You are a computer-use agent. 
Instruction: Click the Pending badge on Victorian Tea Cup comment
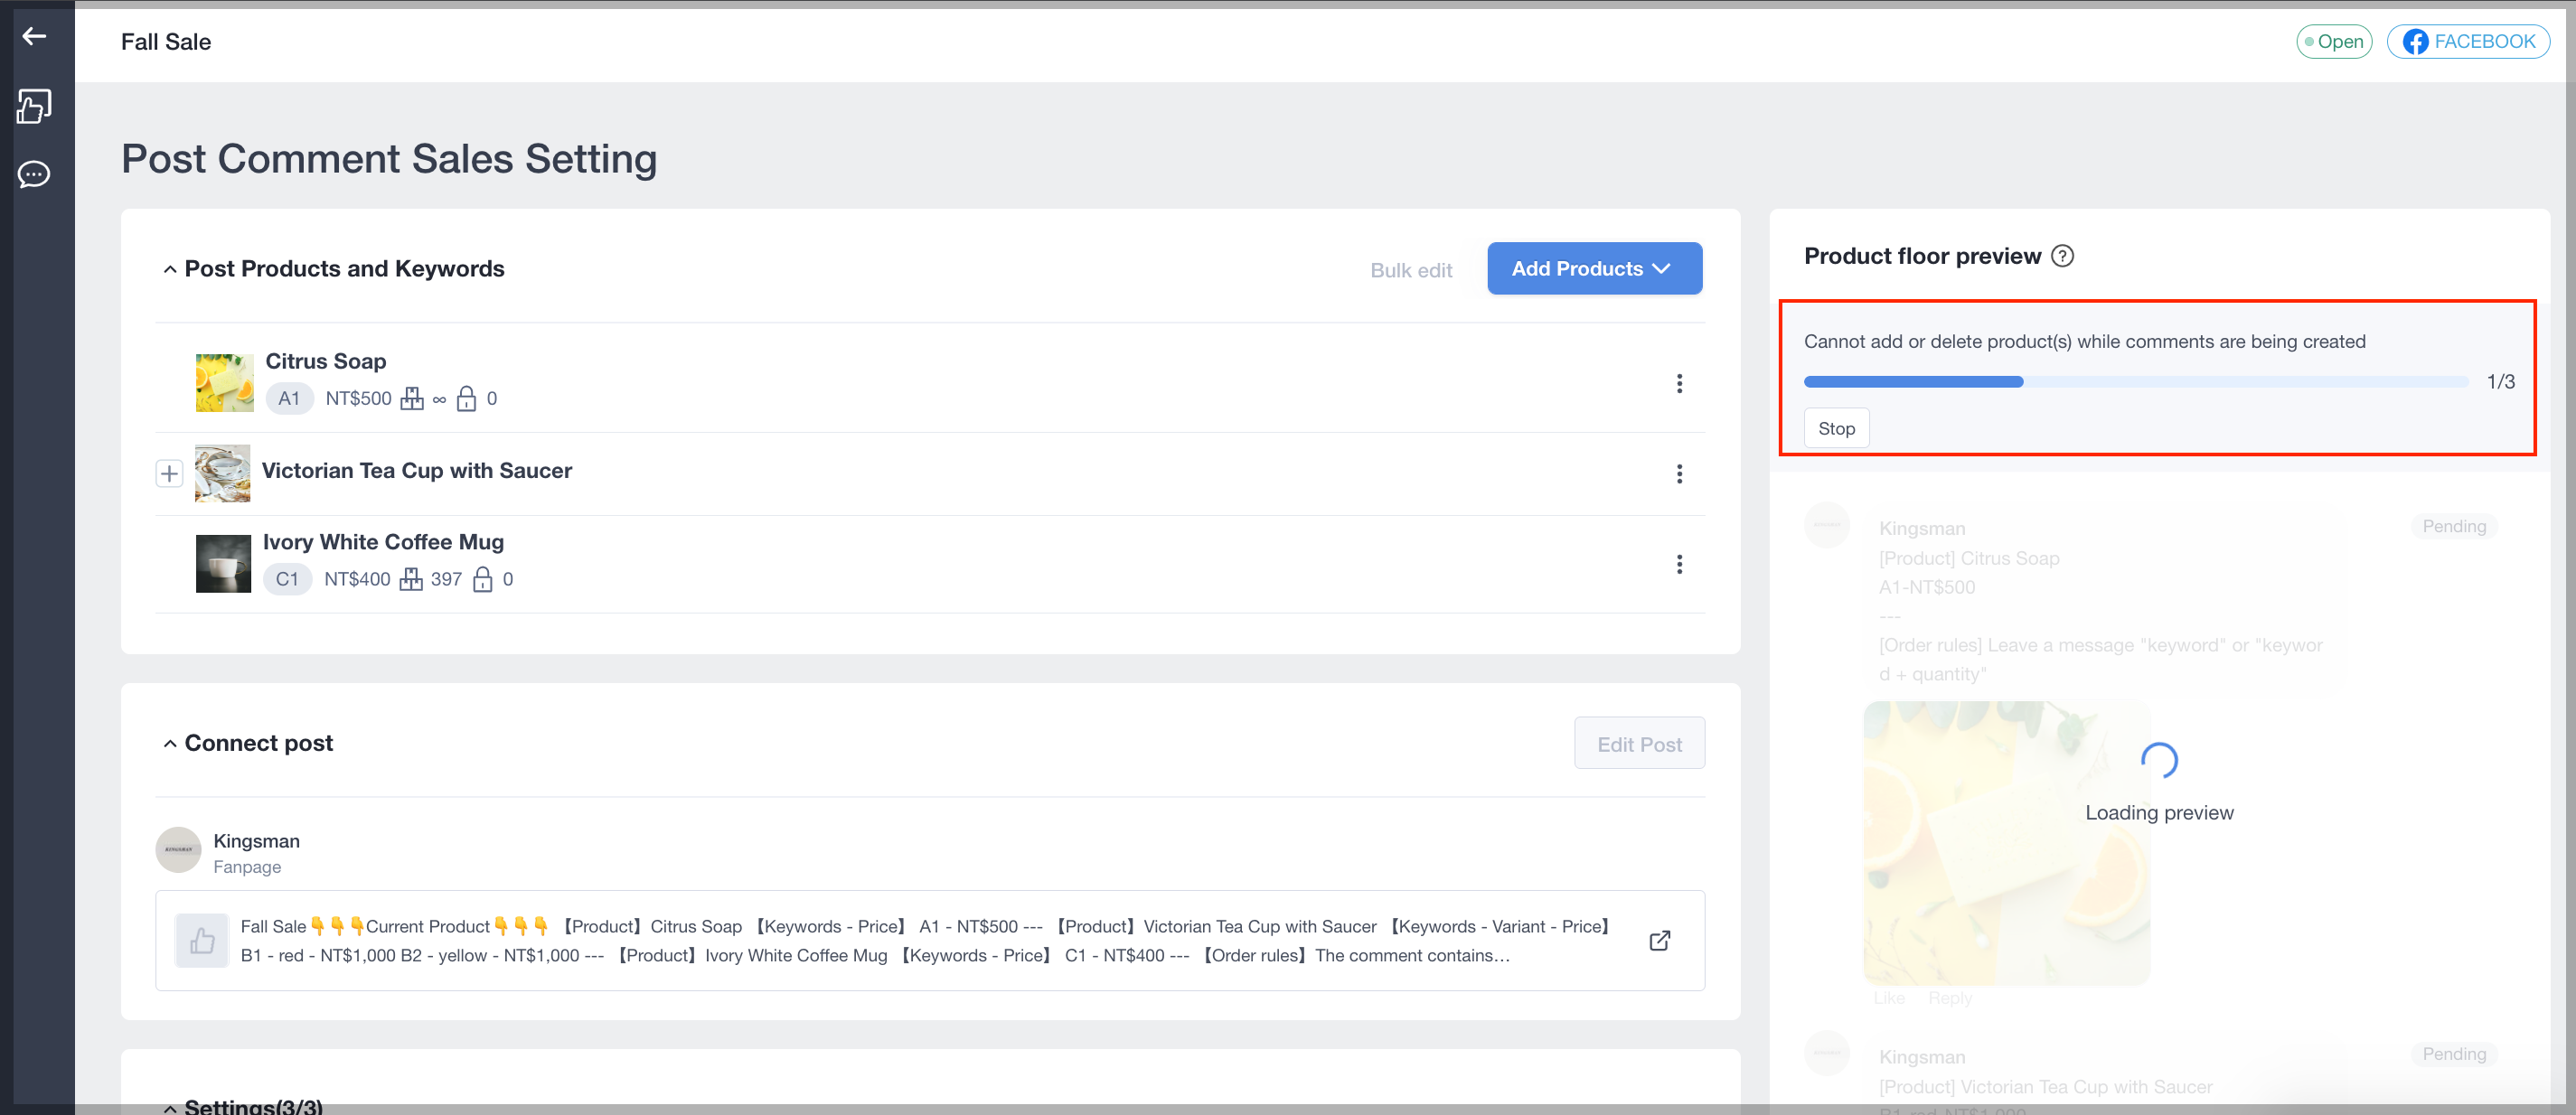[x=2453, y=1054]
